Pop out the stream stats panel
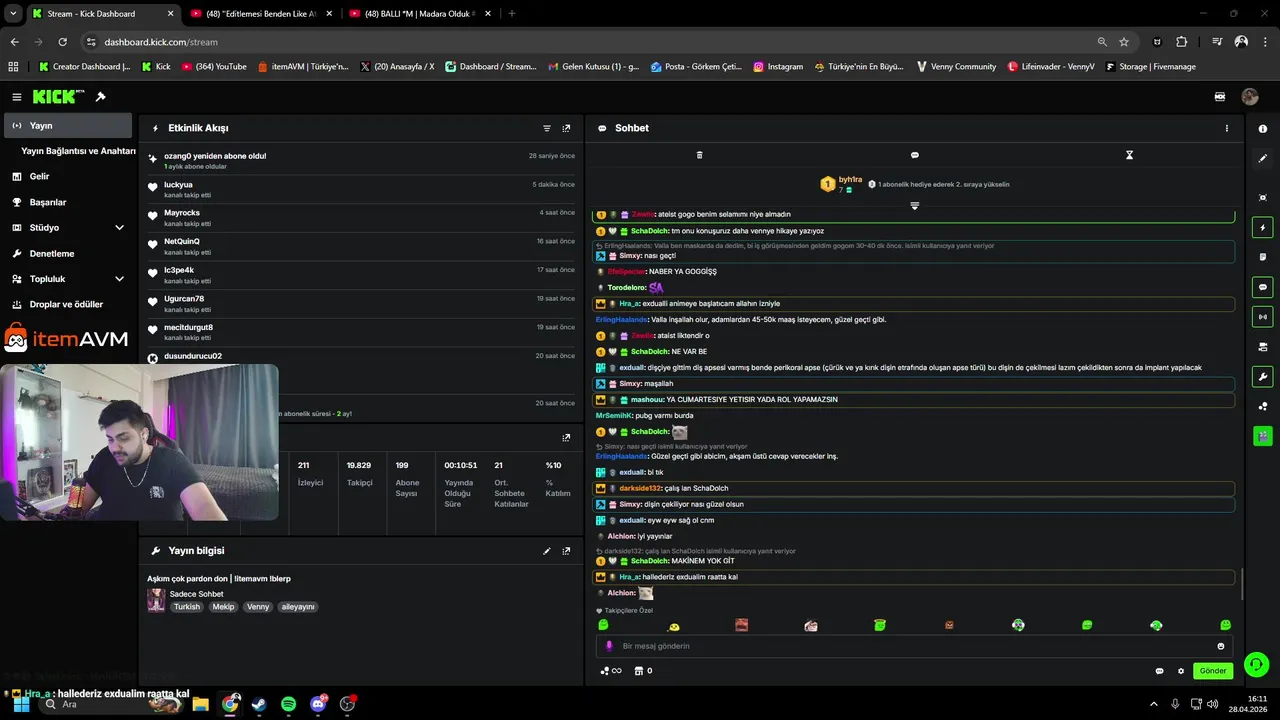1280x720 pixels. pos(566,437)
